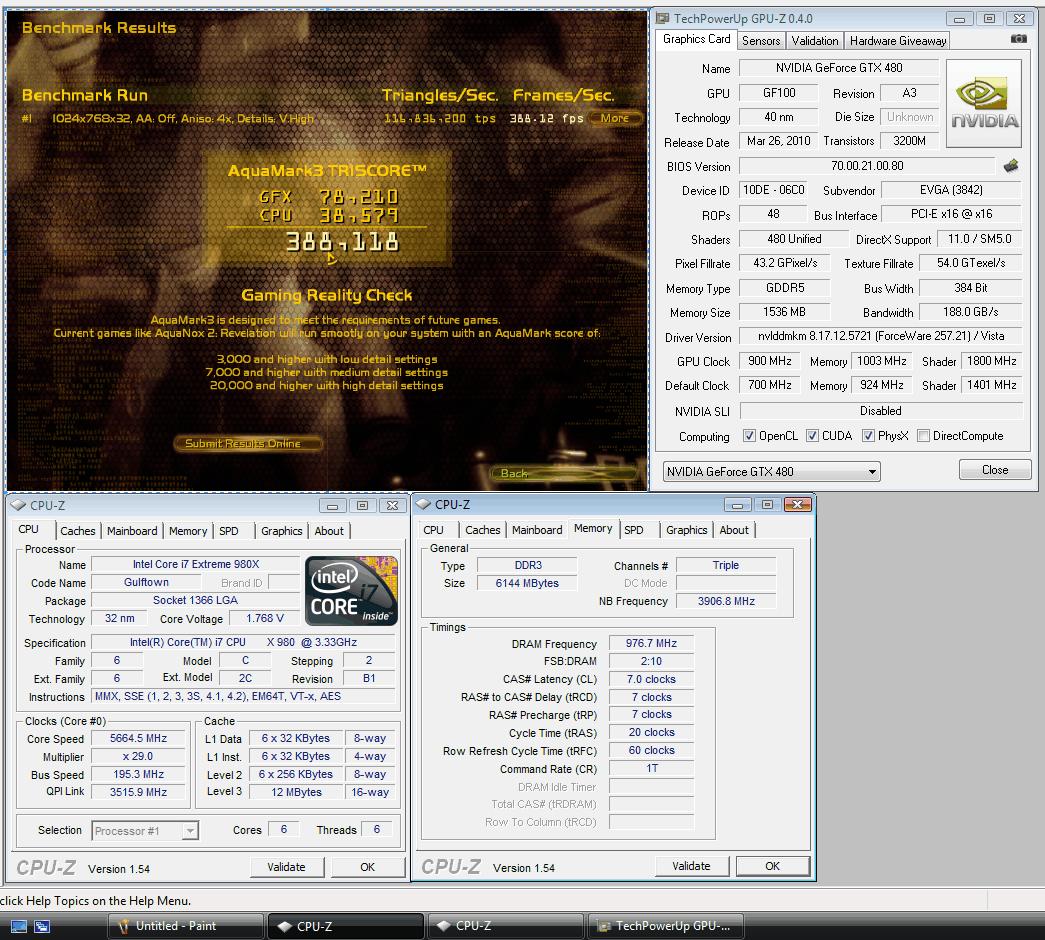Click the Core Speed value 5664.5 MHz
This screenshot has width=1045, height=940.
point(138,739)
